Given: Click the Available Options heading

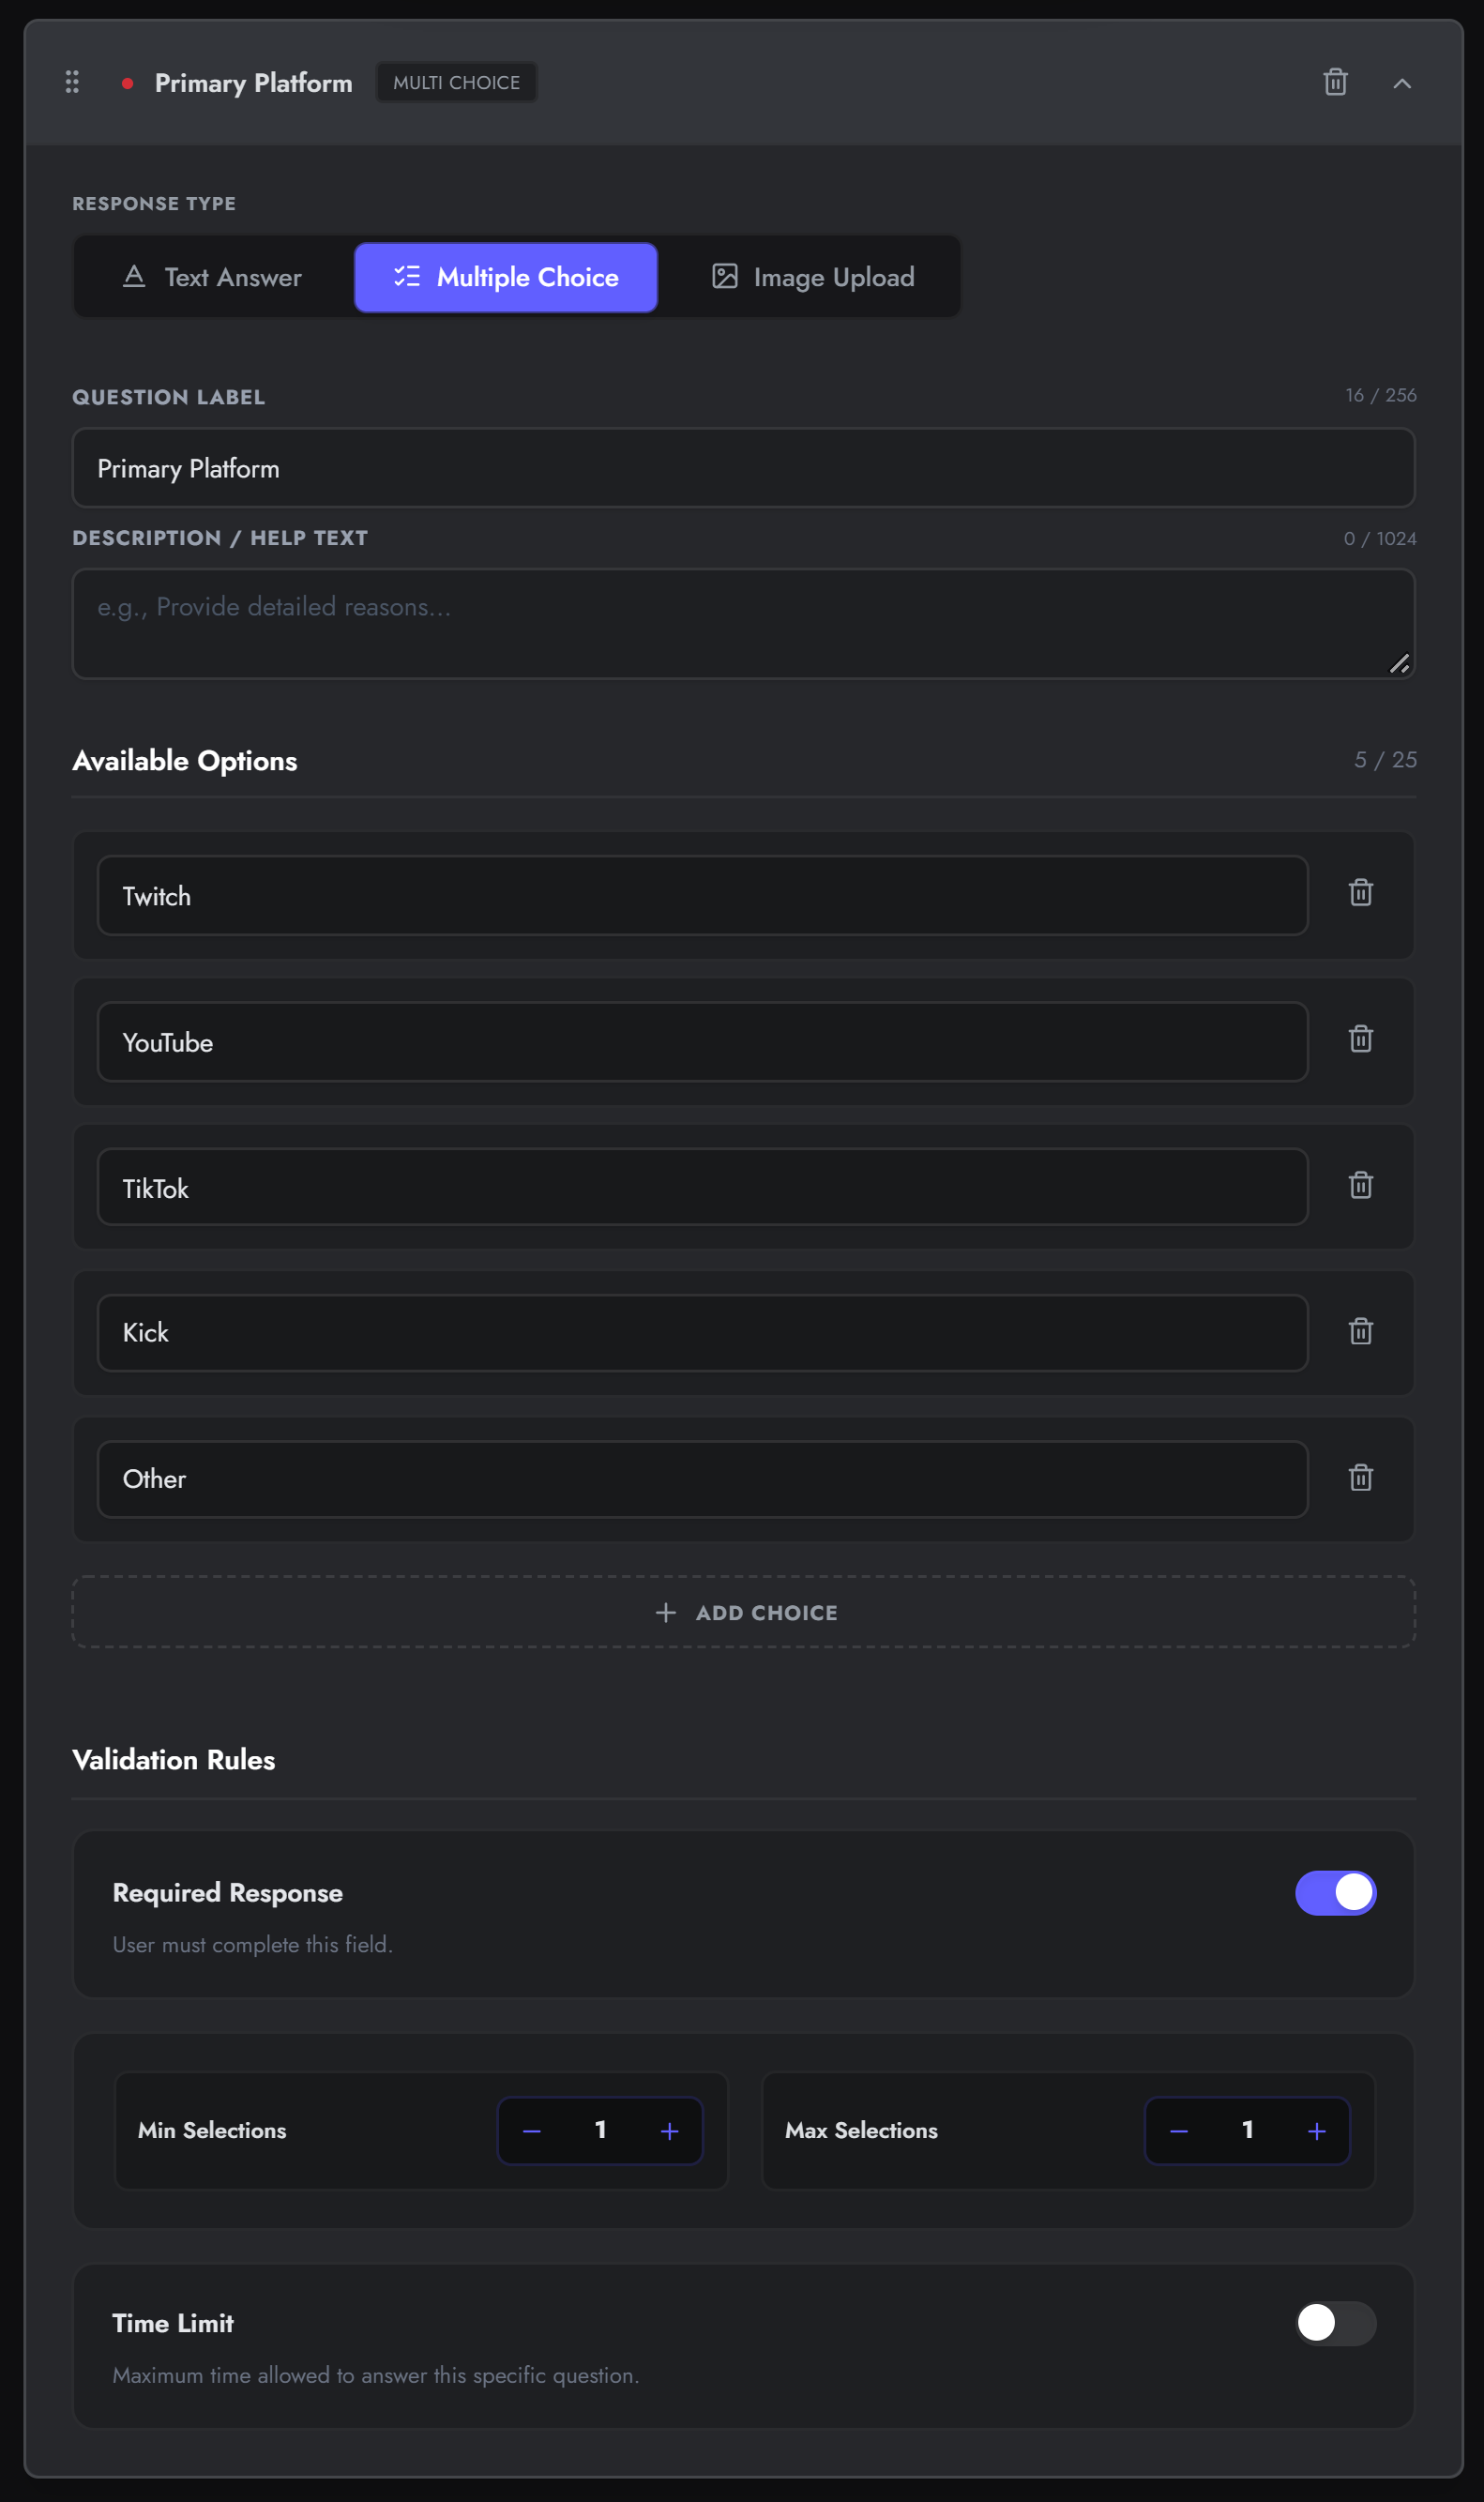Looking at the screenshot, I should (185, 761).
